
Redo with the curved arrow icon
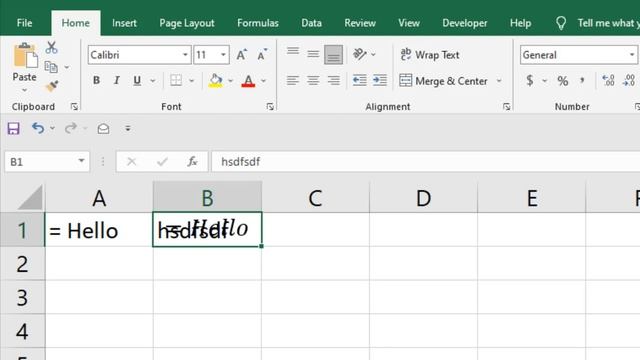(71, 128)
